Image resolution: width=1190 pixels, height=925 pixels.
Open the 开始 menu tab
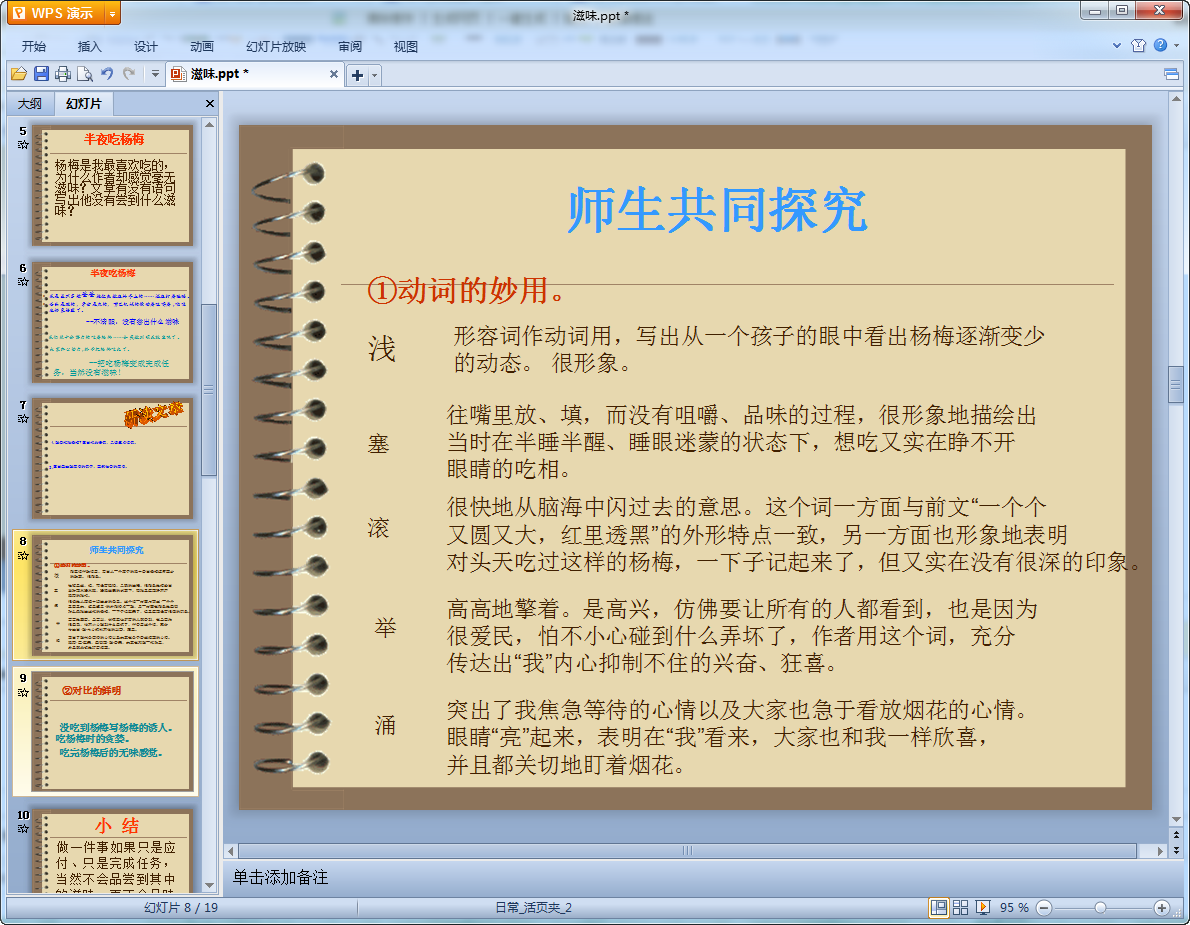point(33,46)
